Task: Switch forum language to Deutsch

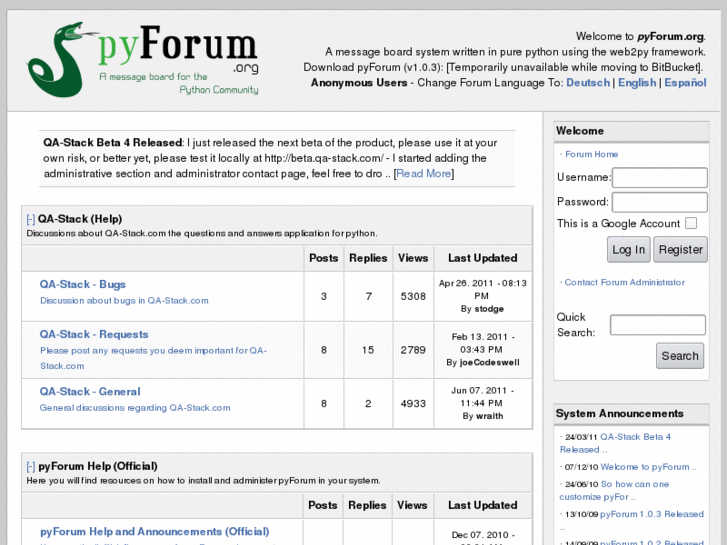Action: pos(588,83)
